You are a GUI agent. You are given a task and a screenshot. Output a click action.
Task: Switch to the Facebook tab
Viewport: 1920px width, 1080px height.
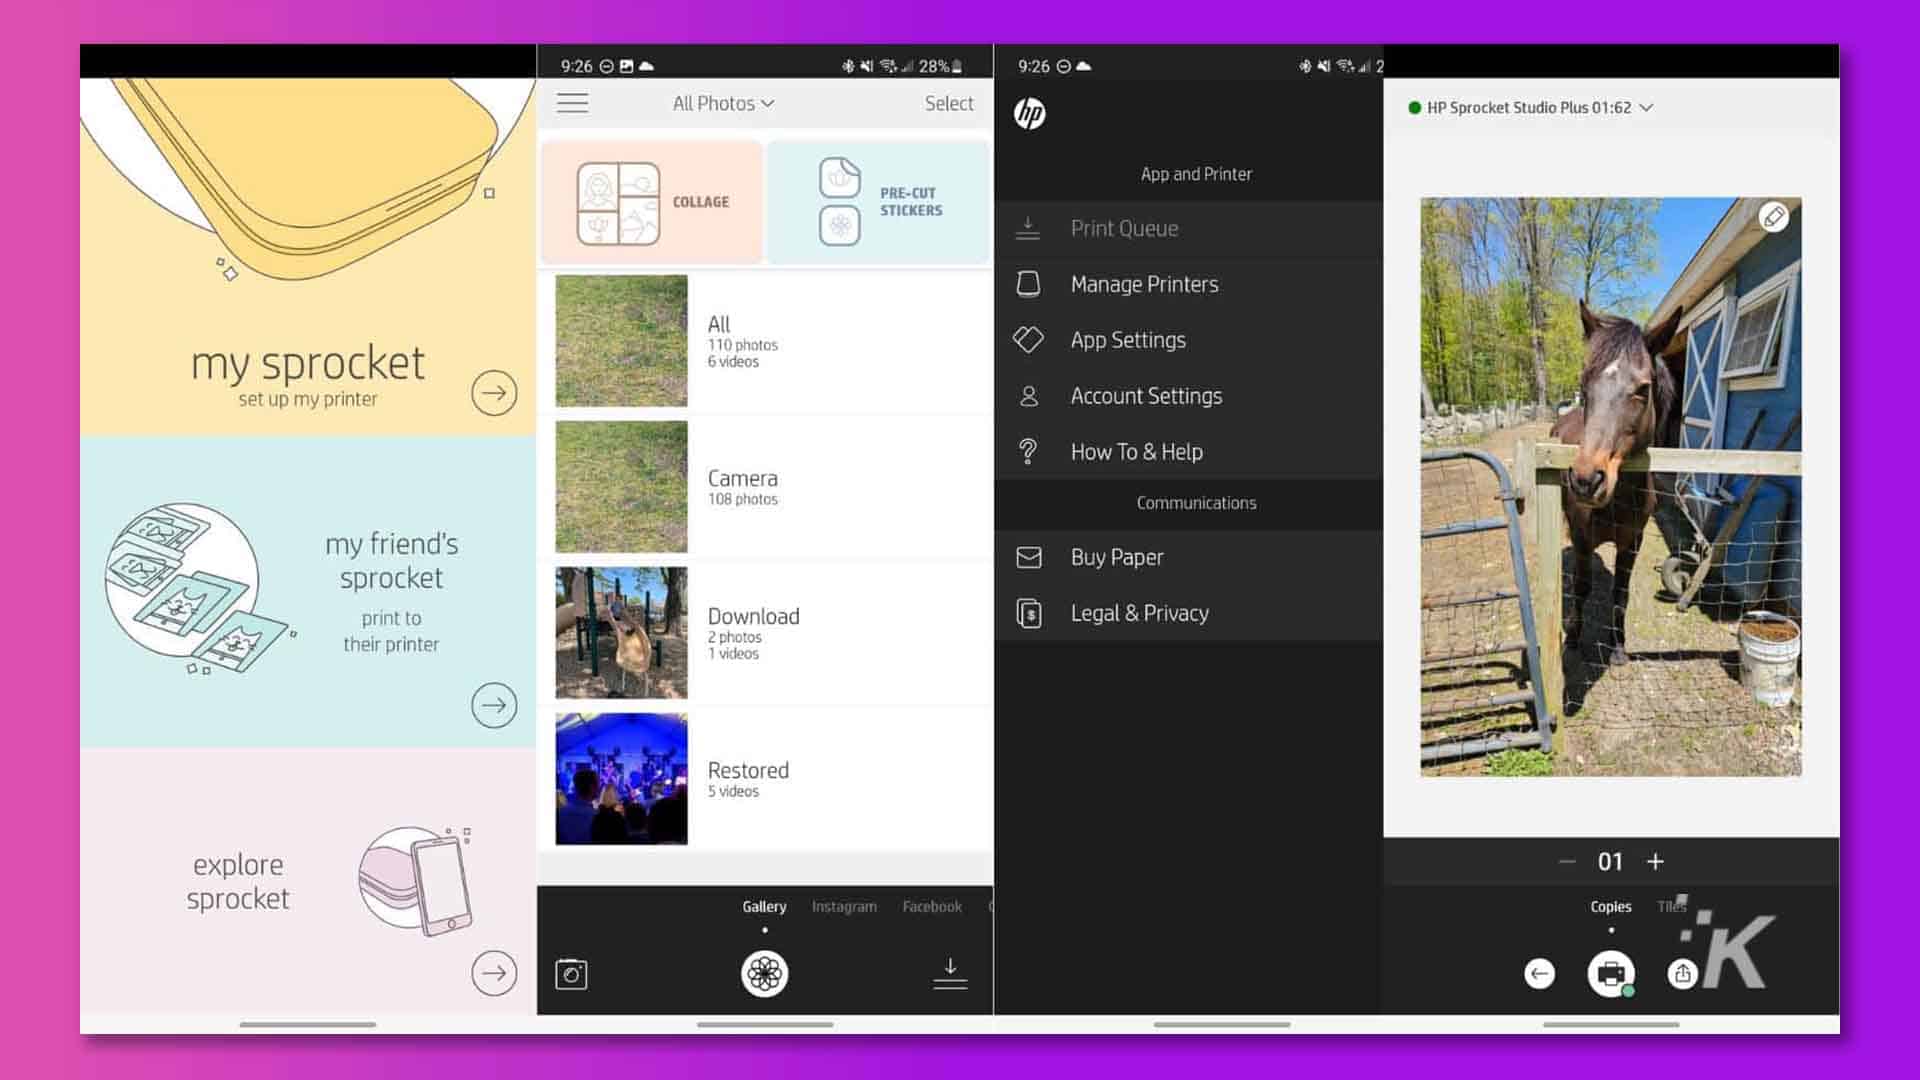coord(931,906)
